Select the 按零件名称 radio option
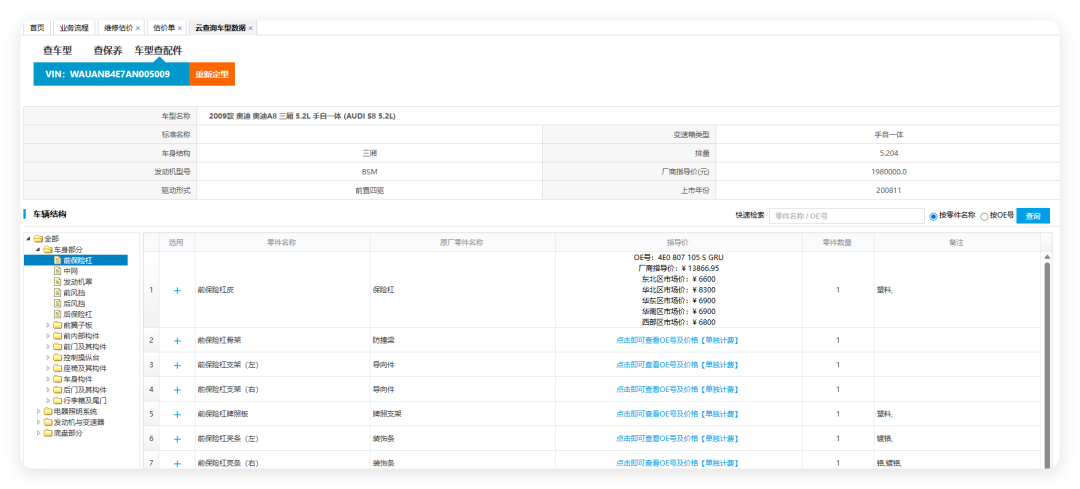 point(933,216)
